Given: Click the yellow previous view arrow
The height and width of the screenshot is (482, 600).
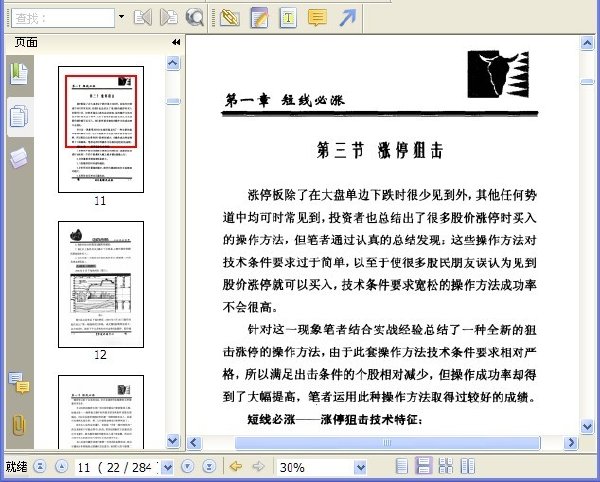Looking at the screenshot, I should (x=235, y=466).
